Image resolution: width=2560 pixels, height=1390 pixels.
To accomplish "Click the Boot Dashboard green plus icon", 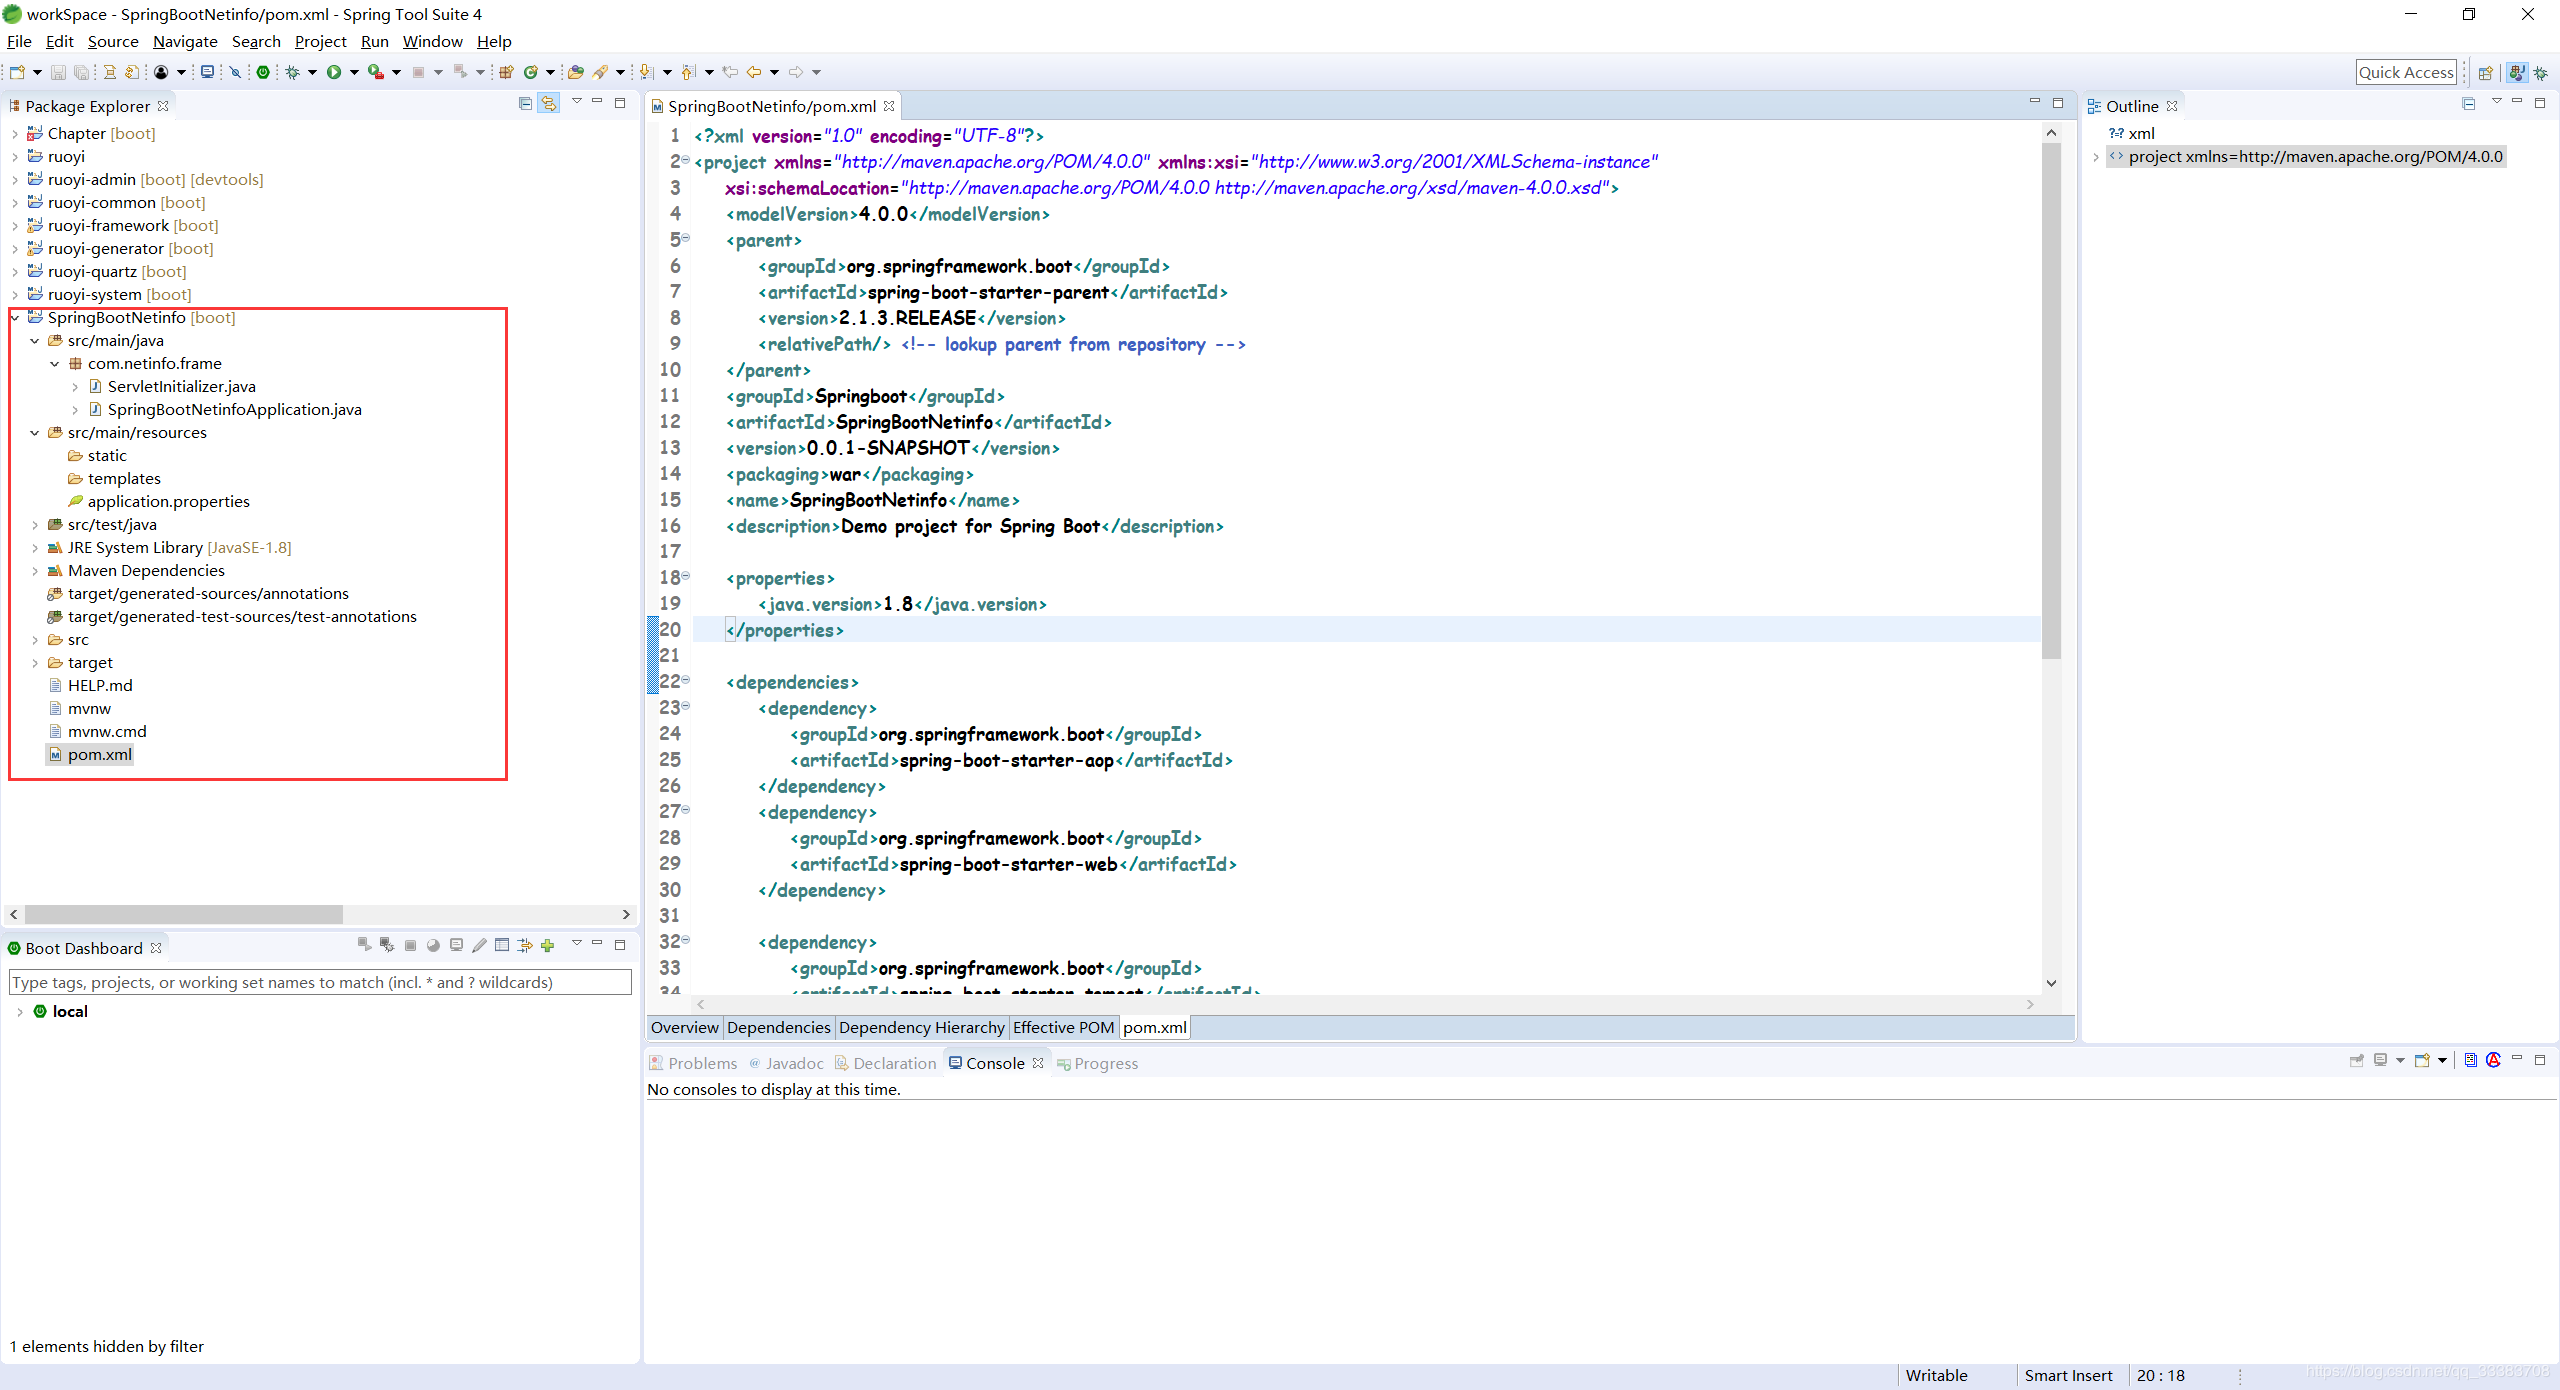I will point(547,946).
